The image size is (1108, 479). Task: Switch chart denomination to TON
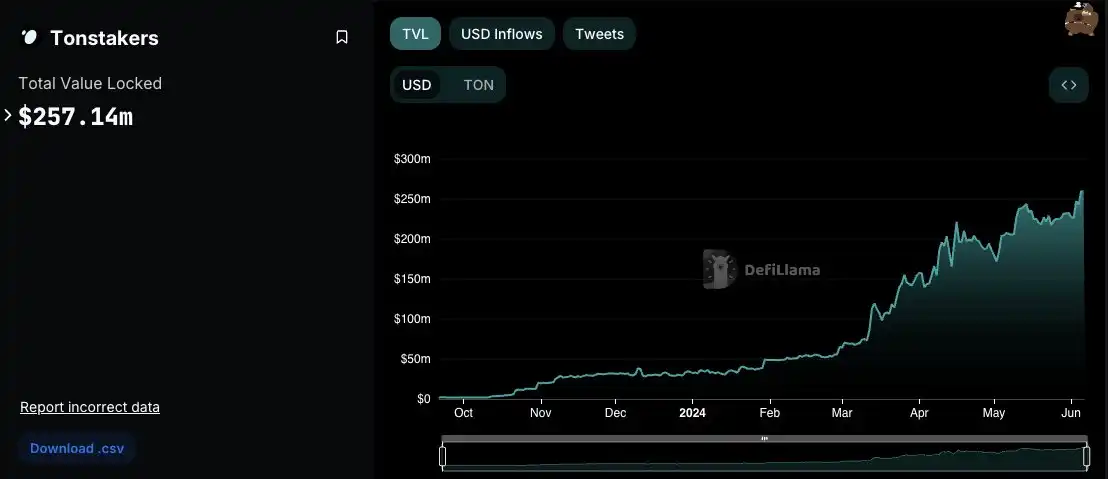coord(478,85)
